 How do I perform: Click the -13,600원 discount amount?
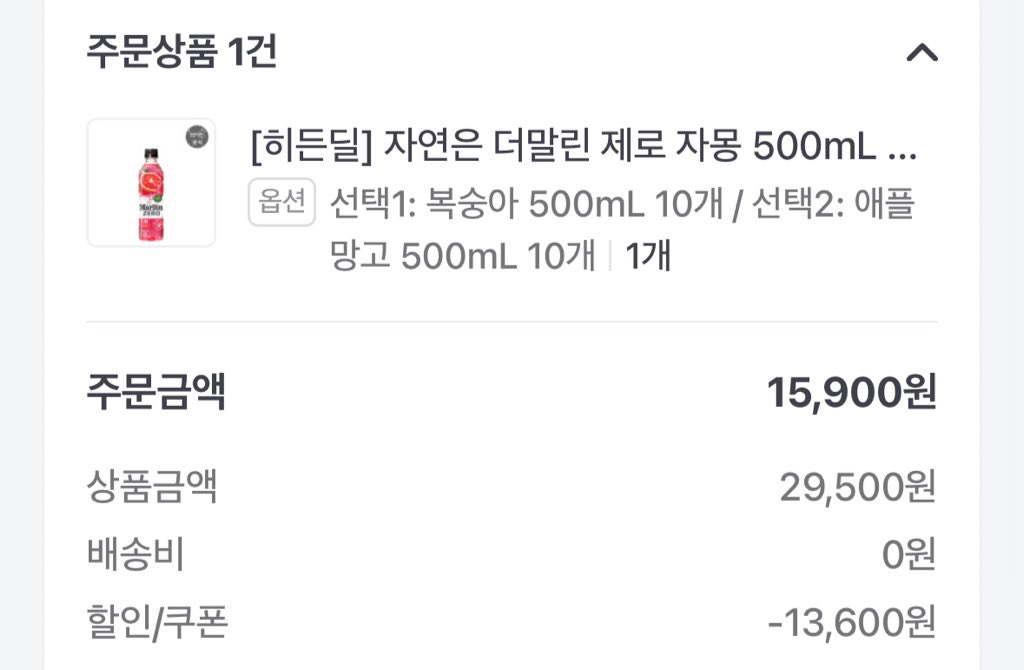coord(851,621)
